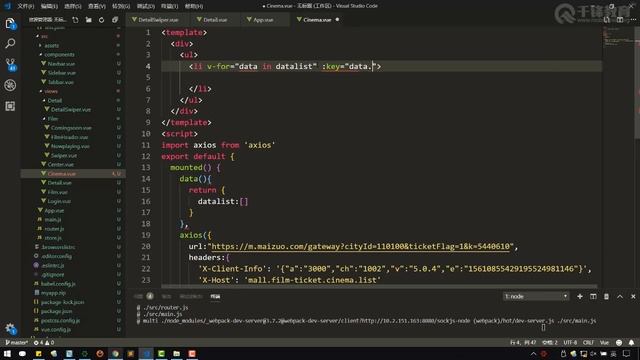Open the Manage gear icon
Screen dimensions: 640x360
pyautogui.click(x=10, y=328)
